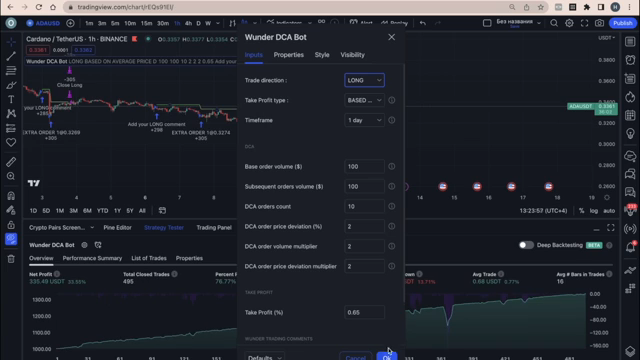Show info for Timeframe setting

click(391, 120)
